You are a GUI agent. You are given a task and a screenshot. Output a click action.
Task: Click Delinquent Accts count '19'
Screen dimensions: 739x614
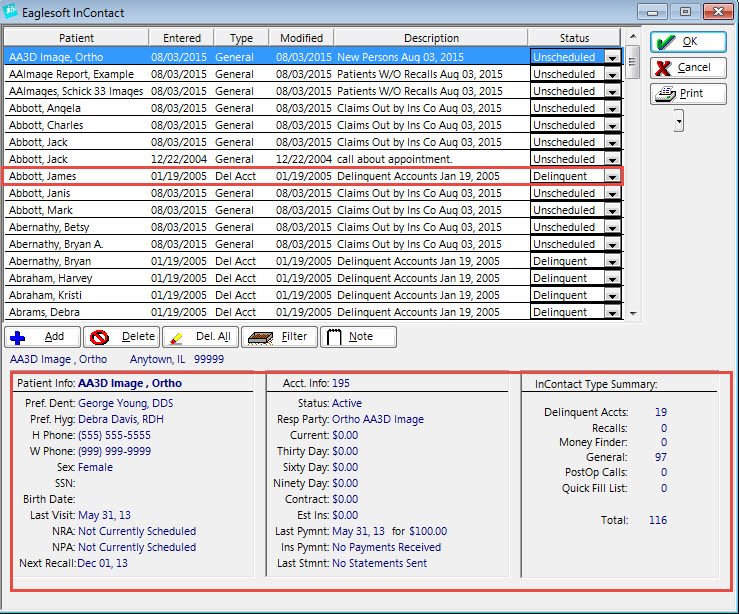coord(661,412)
